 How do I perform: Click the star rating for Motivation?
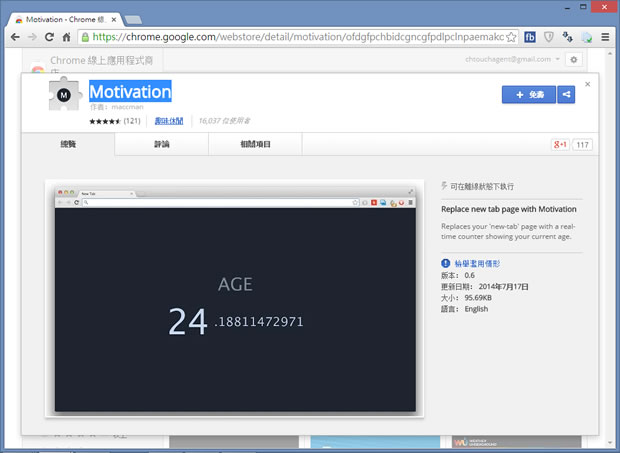(x=105, y=121)
